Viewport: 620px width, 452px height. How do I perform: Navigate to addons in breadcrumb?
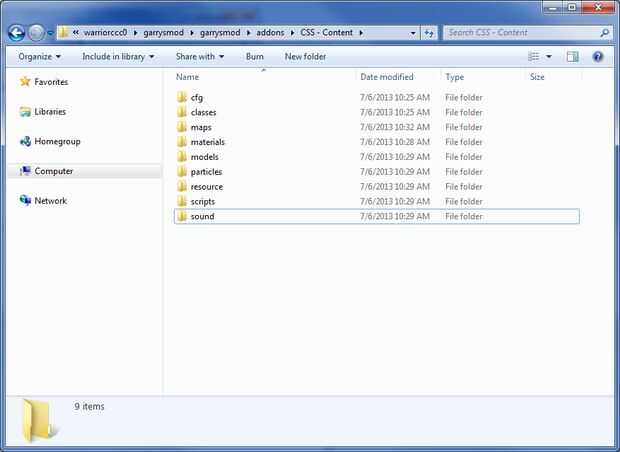point(270,32)
